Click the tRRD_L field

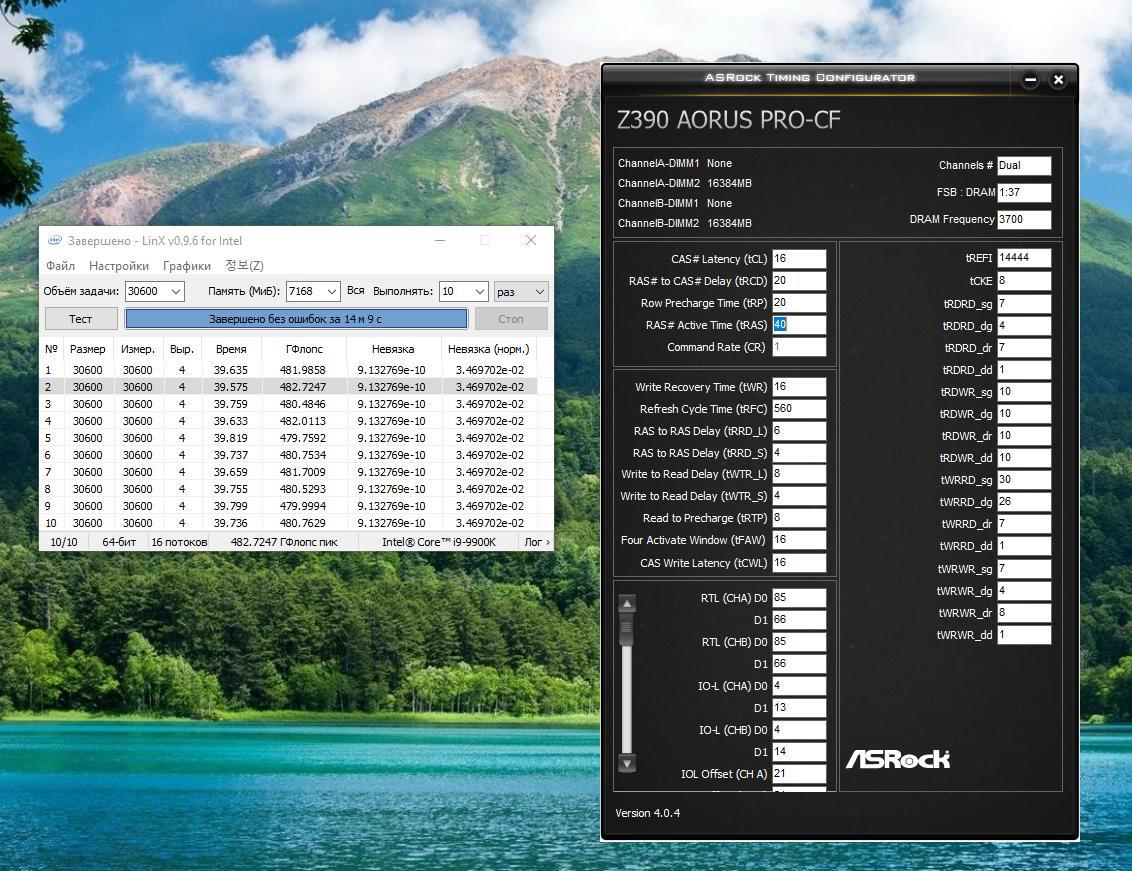(x=798, y=430)
